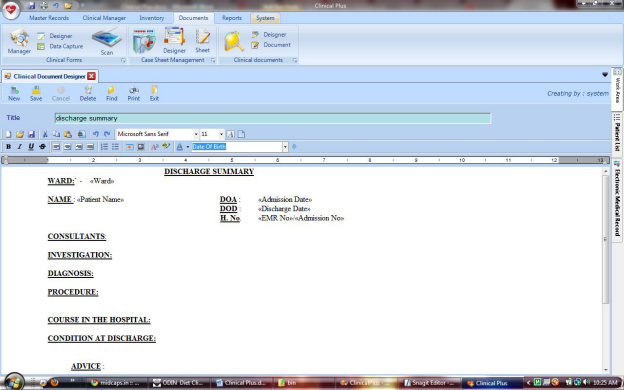
Task: Switch to System tab
Action: (265, 18)
